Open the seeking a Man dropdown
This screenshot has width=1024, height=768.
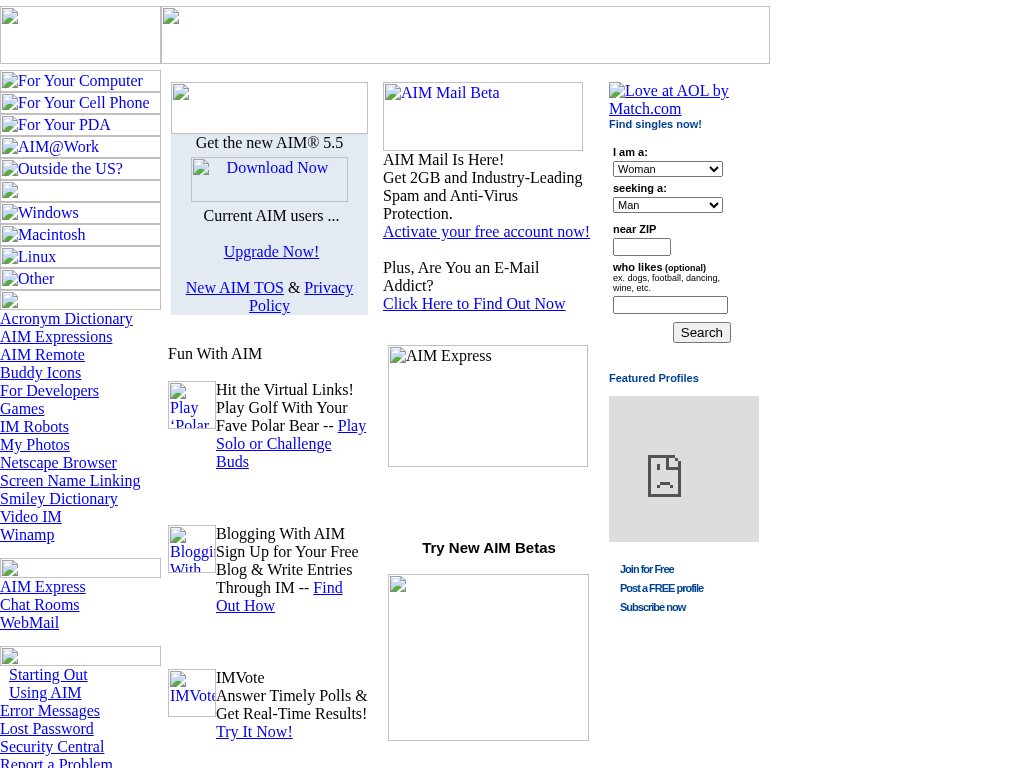coord(667,205)
